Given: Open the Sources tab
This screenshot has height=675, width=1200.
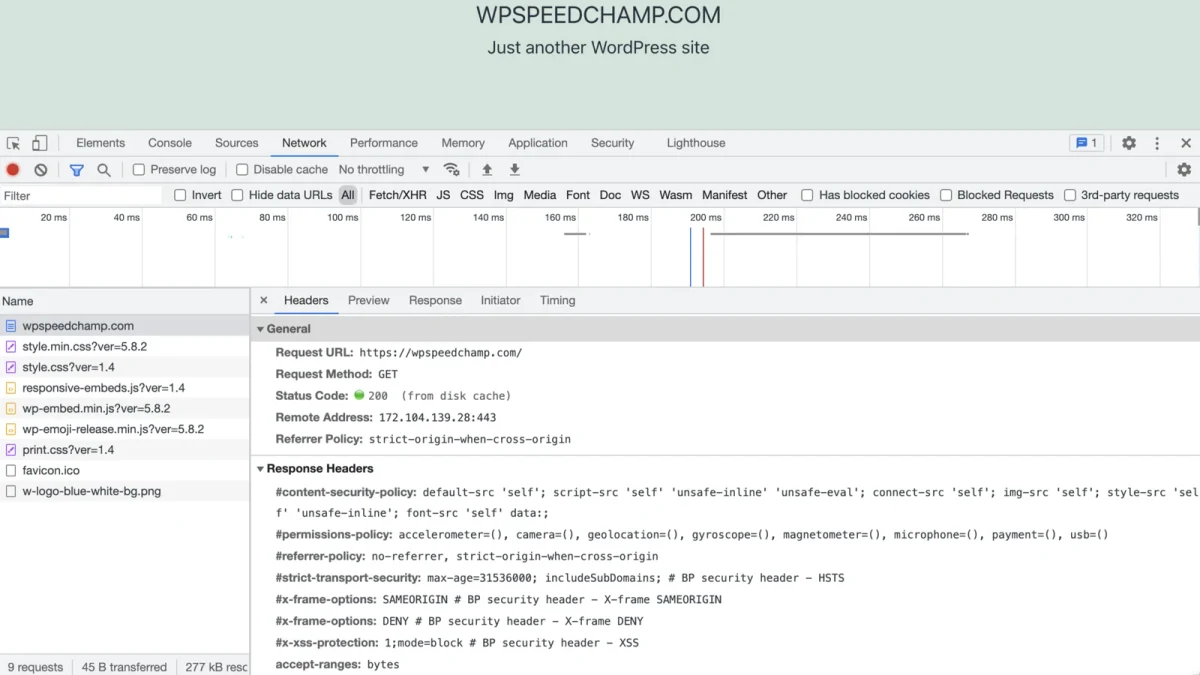Looking at the screenshot, I should tap(237, 143).
